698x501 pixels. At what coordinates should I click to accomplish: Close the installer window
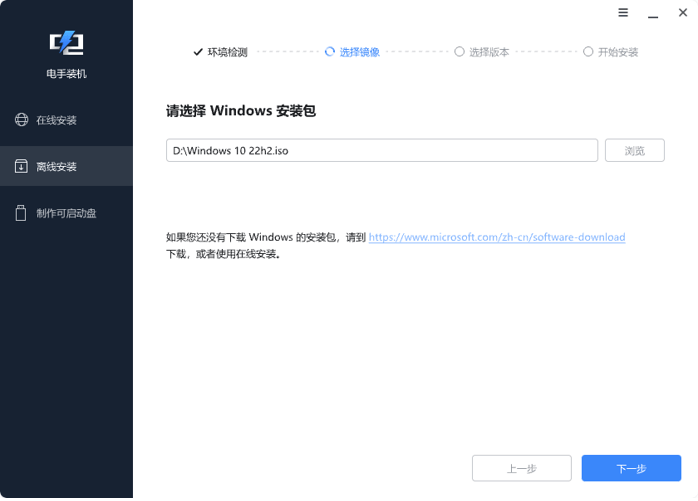coord(683,12)
